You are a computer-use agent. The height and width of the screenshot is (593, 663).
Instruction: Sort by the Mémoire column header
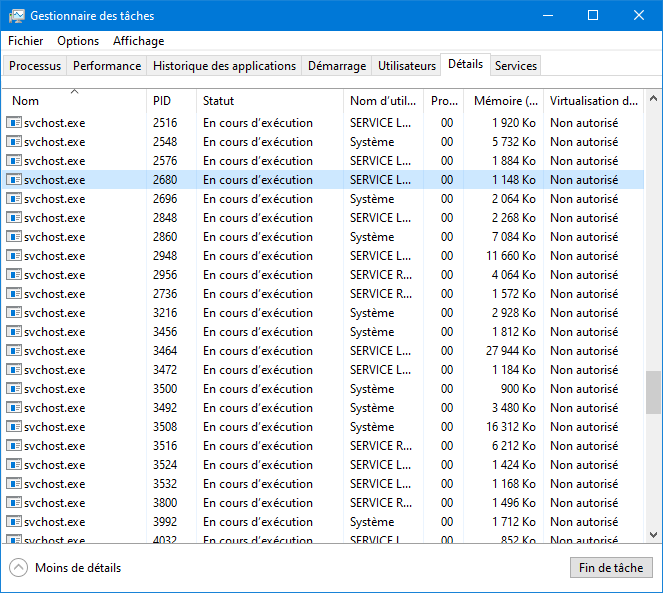coord(503,101)
